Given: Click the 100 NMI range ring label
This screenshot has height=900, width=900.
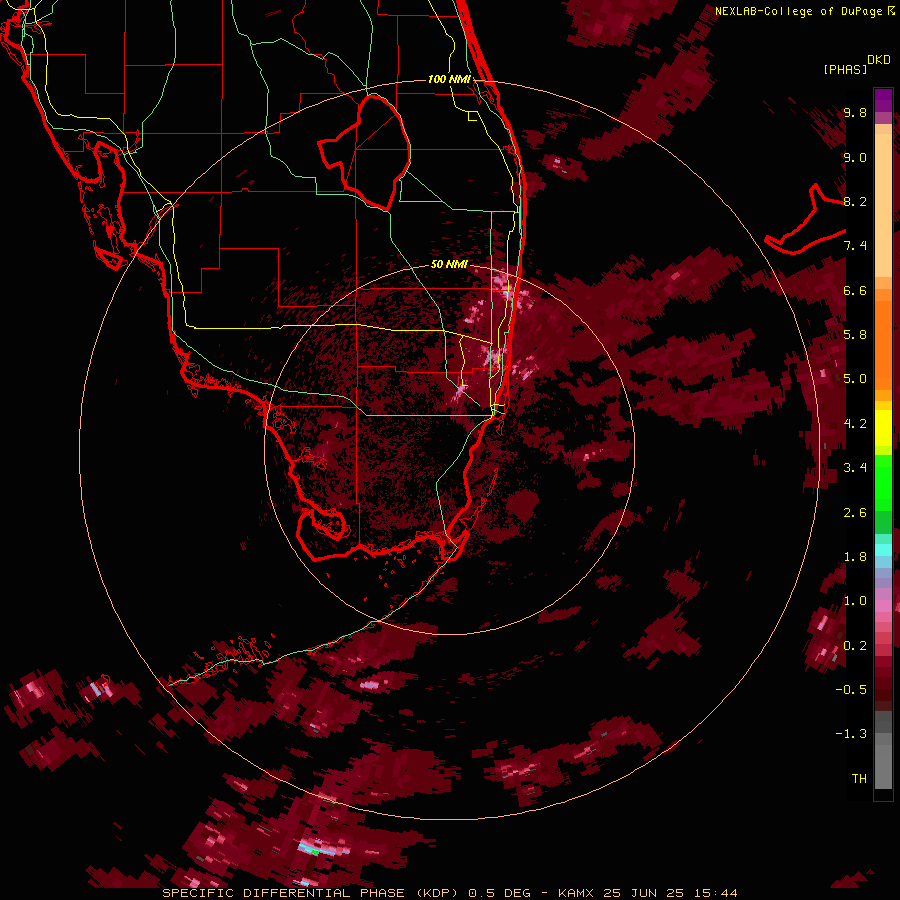Looking at the screenshot, I should (x=449, y=79).
